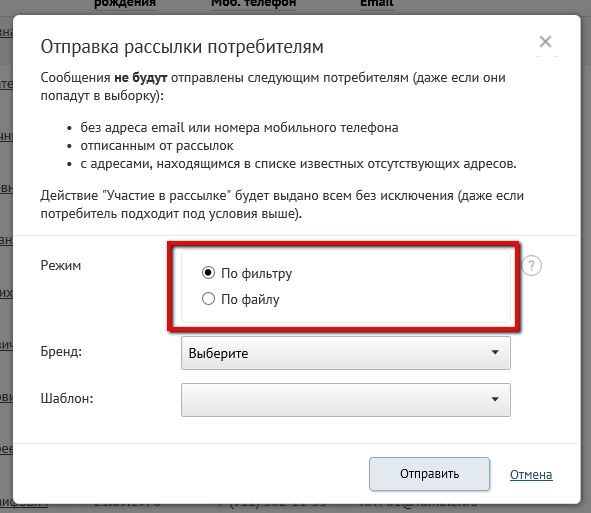Click the Отправить button
This screenshot has height=513, width=591.
coord(429,474)
